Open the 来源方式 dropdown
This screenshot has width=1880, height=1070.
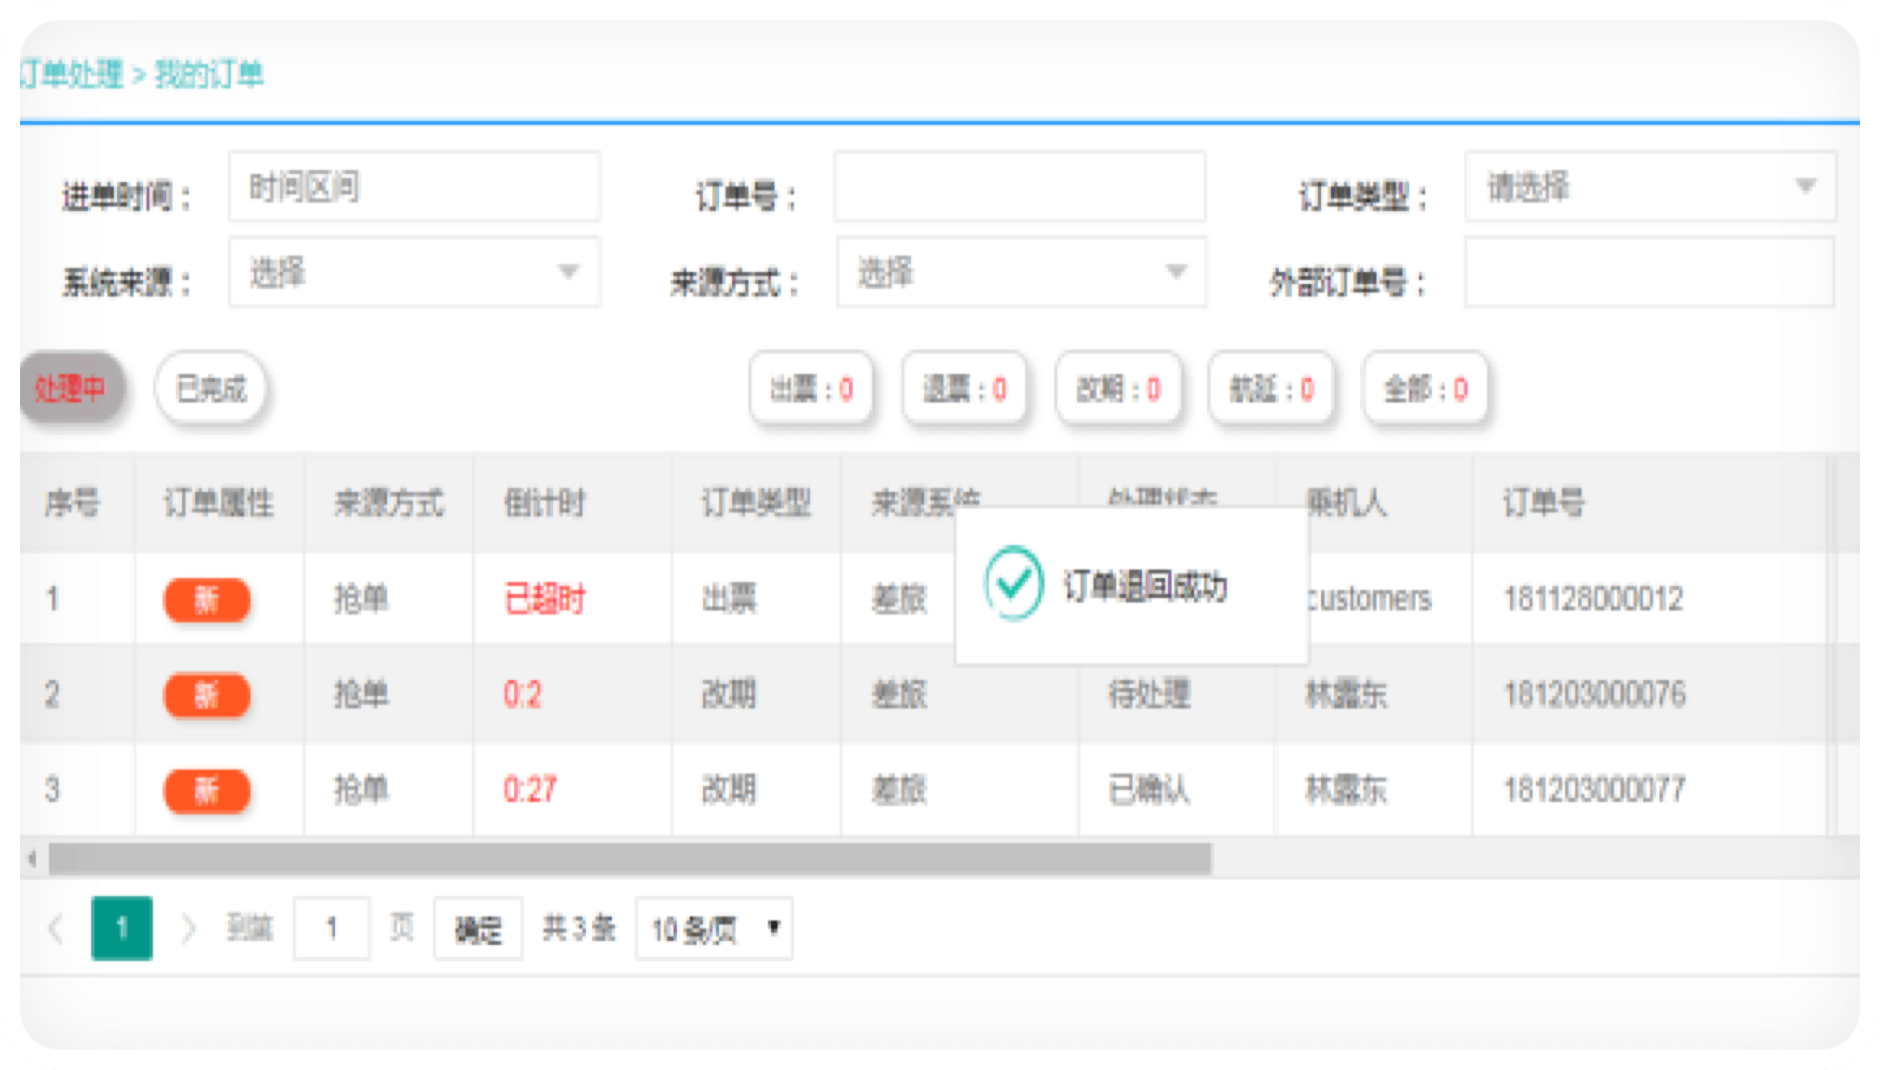pyautogui.click(x=1020, y=272)
